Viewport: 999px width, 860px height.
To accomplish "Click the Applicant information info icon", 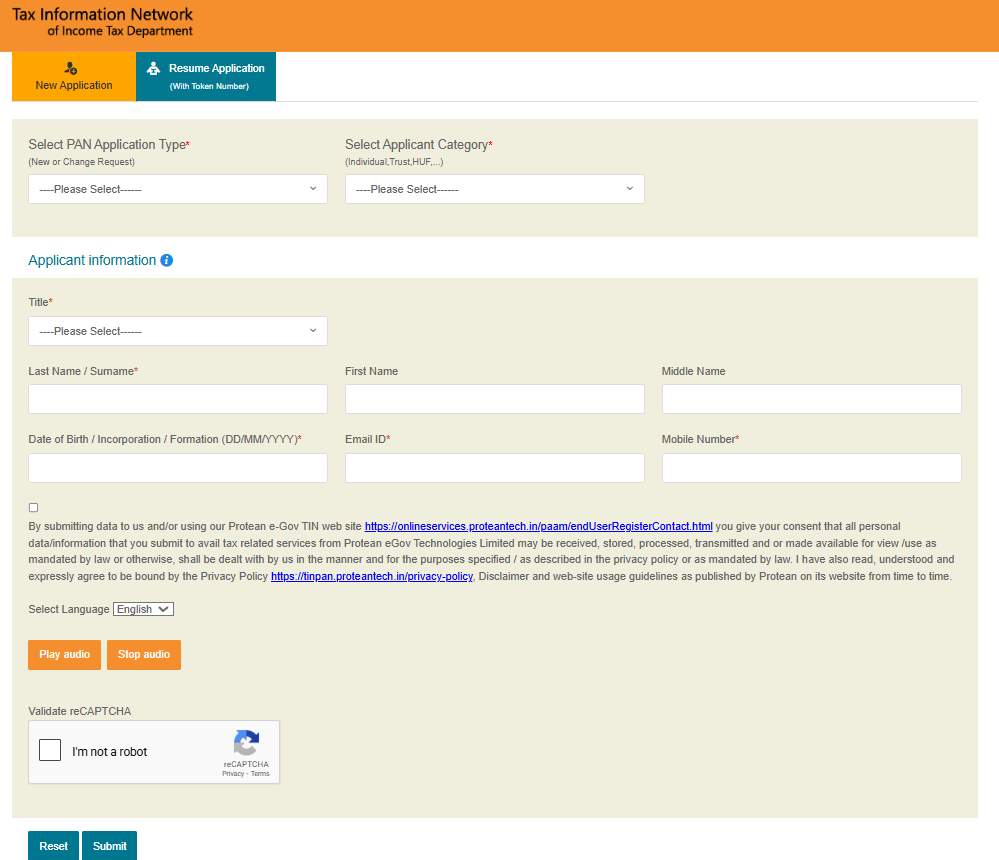I will [x=166, y=260].
